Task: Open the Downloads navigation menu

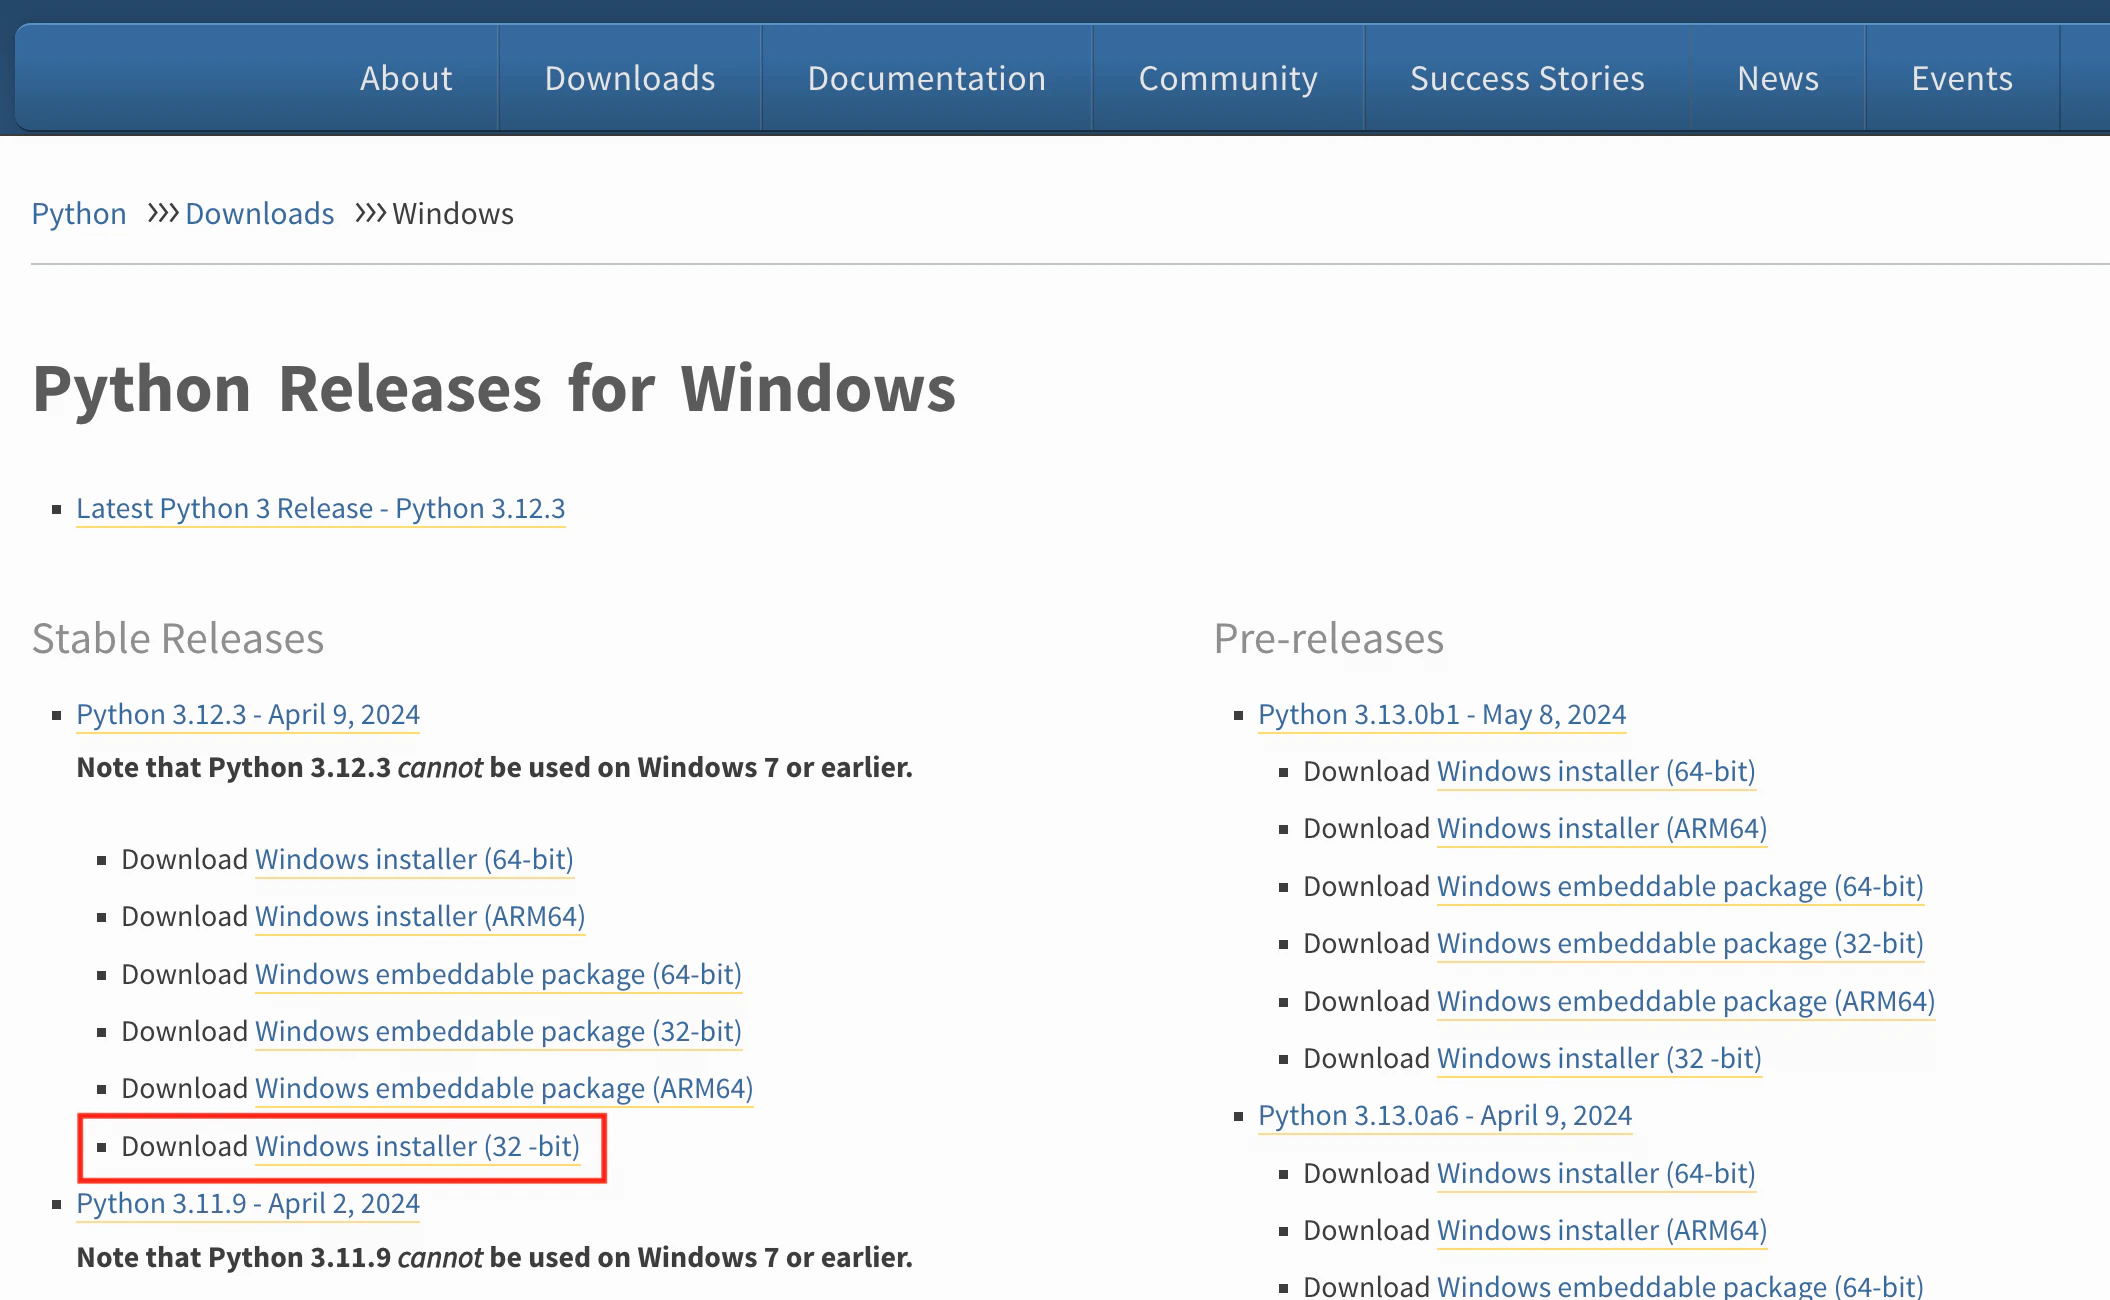Action: [x=630, y=78]
